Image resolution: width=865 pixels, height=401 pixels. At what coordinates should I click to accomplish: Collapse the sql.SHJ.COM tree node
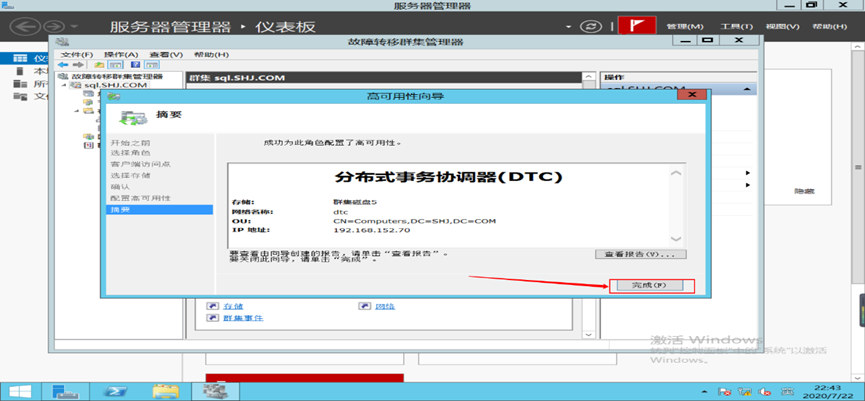[x=64, y=85]
